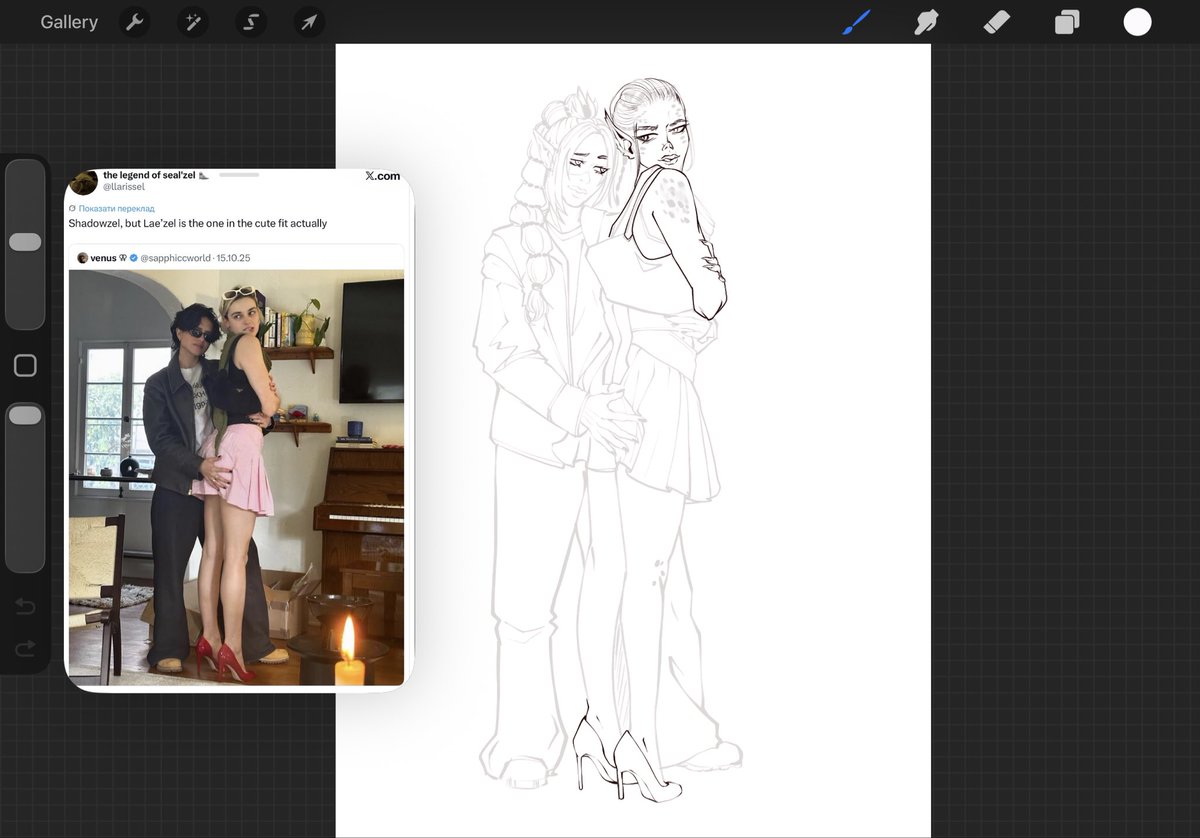Grab the reference window top handle bar
Screen dimensions: 1200x838
(239, 174)
